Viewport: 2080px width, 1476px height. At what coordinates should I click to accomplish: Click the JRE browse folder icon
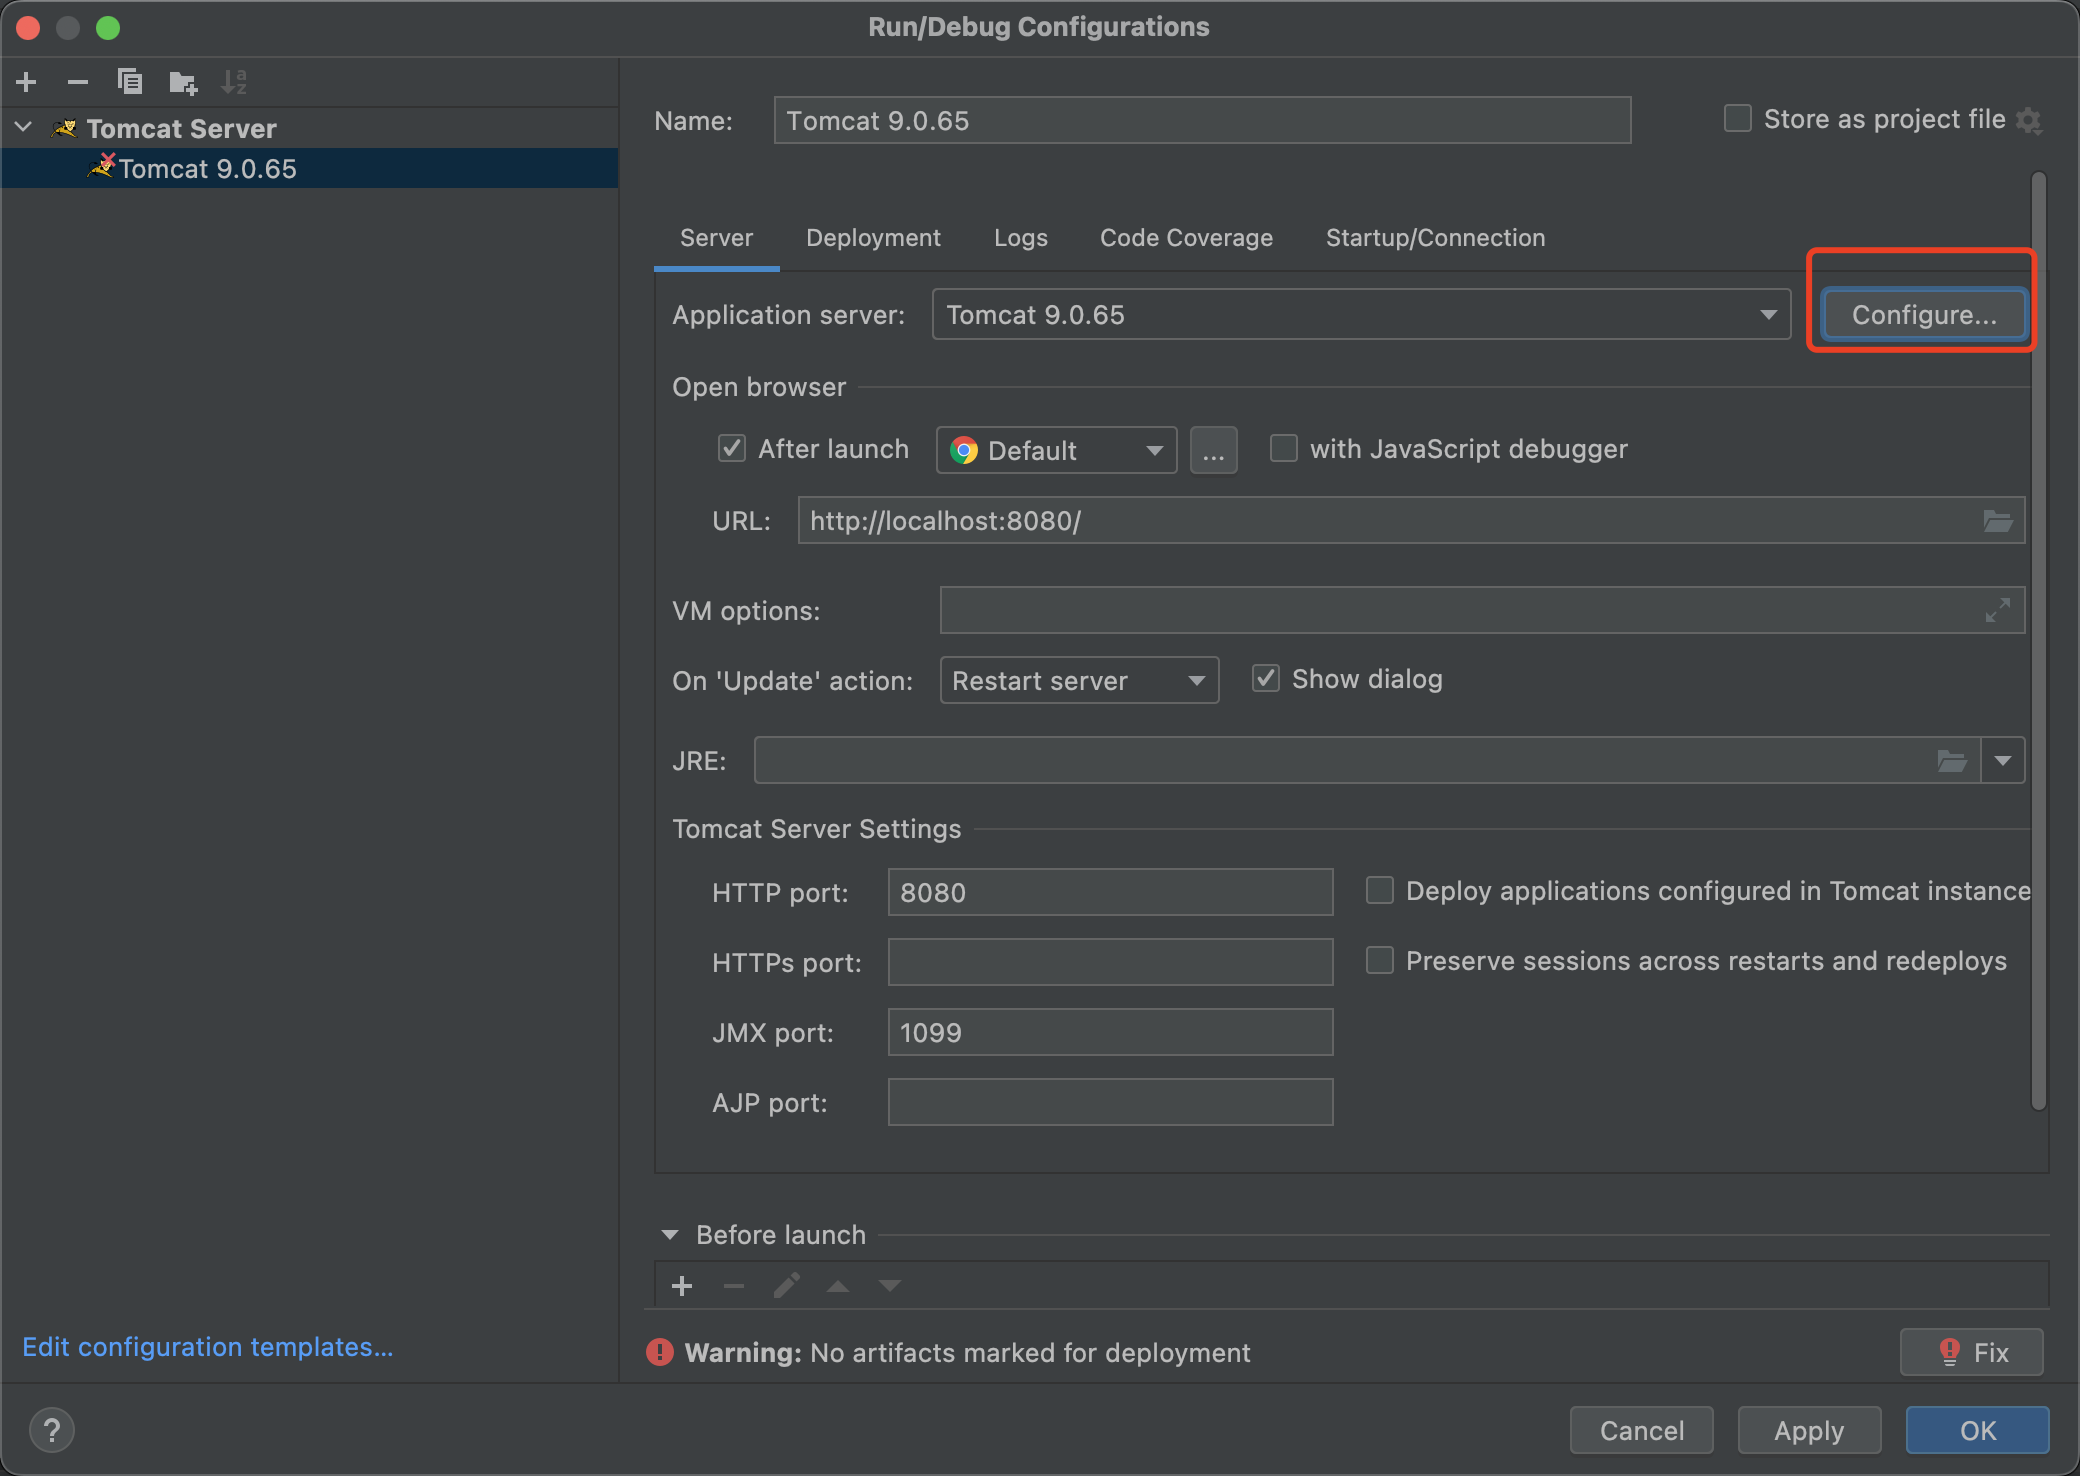[x=1951, y=761]
